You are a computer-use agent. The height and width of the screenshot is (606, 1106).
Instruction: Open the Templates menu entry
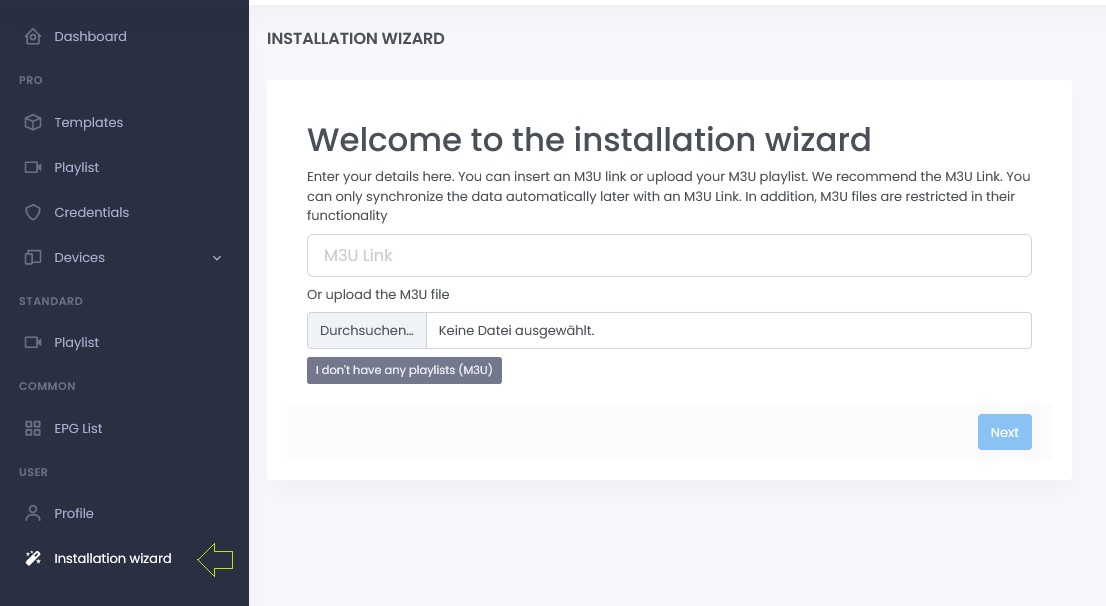tap(88, 123)
